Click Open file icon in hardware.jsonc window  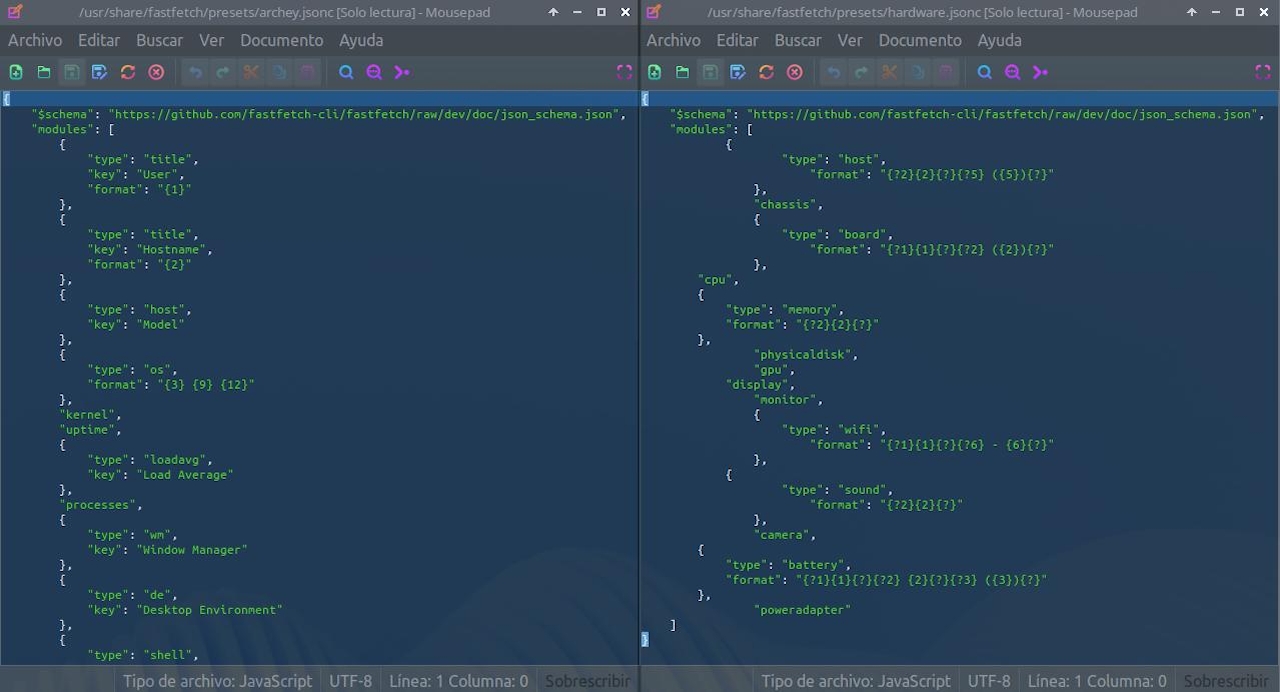pos(682,72)
